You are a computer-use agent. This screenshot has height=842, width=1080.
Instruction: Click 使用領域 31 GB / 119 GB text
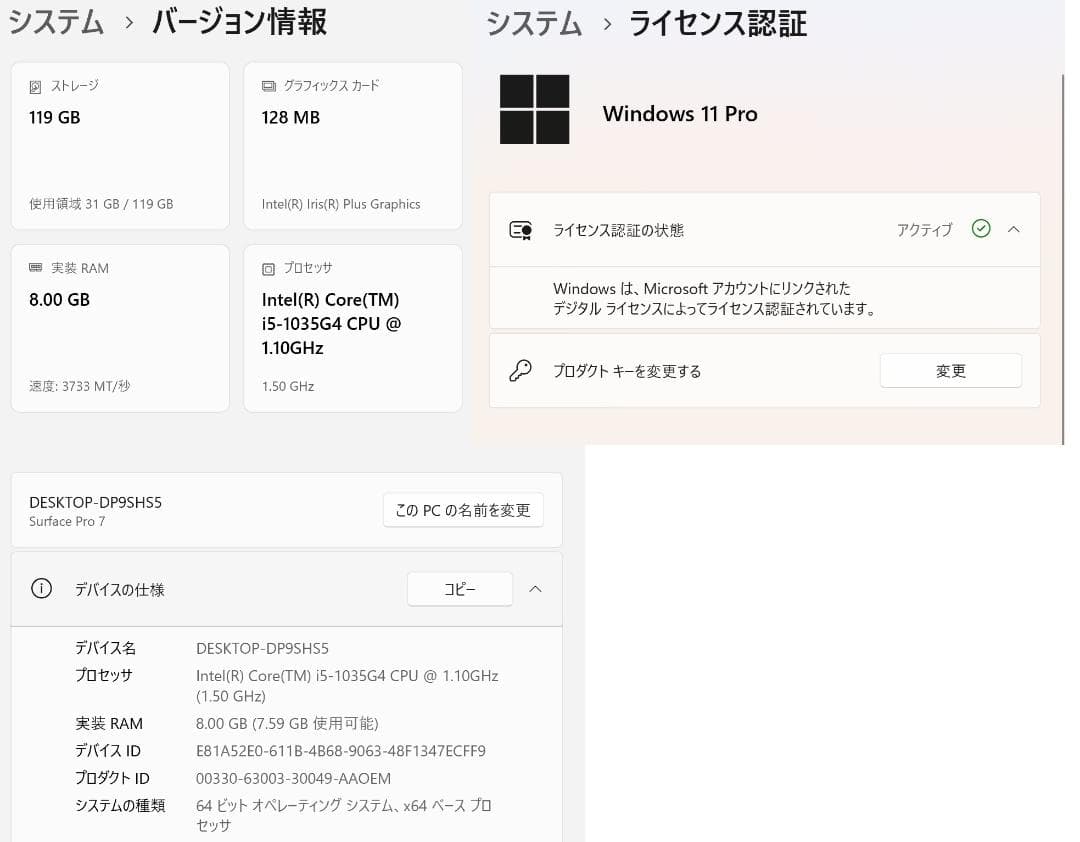101,204
